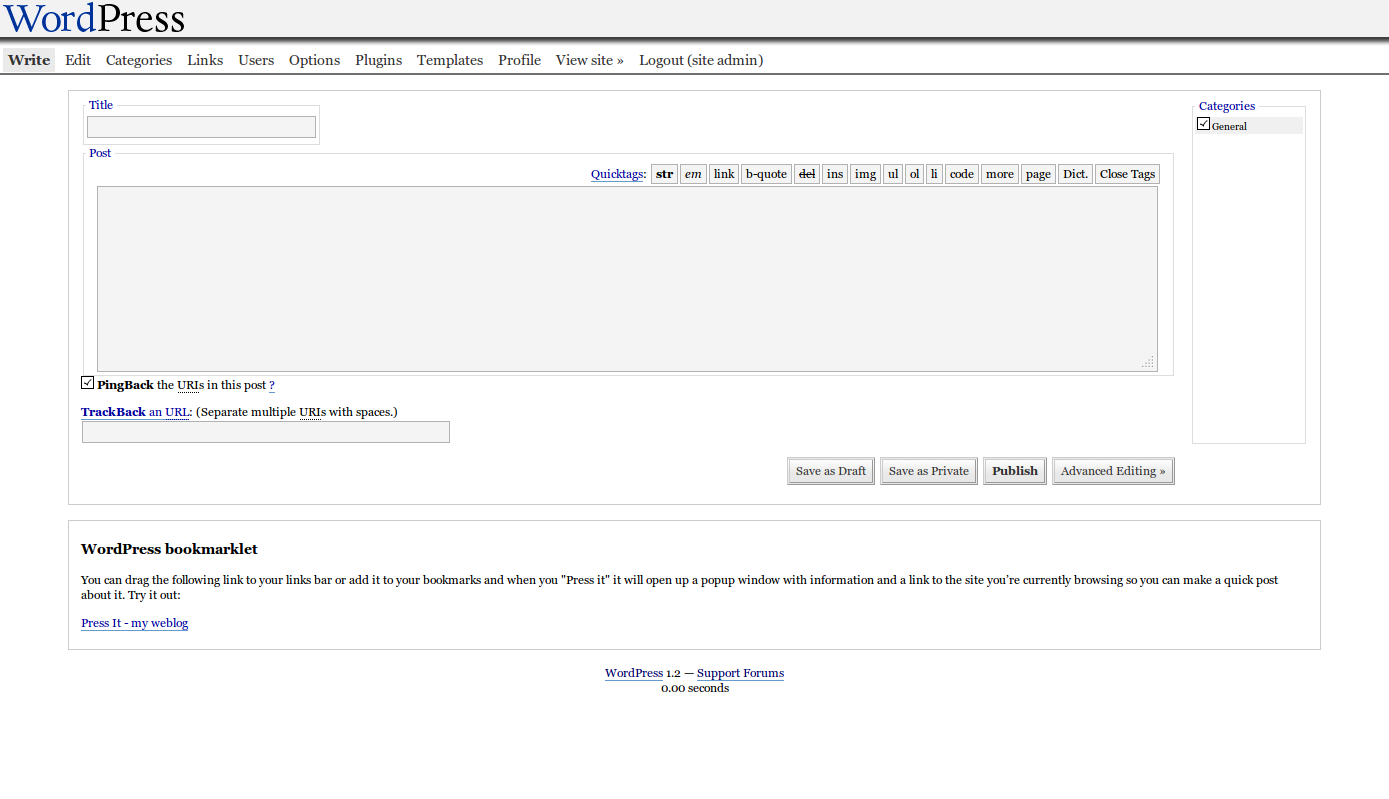Screen dimensions: 1389x799
Task: Go to the Edit menu item
Action: (x=78, y=60)
